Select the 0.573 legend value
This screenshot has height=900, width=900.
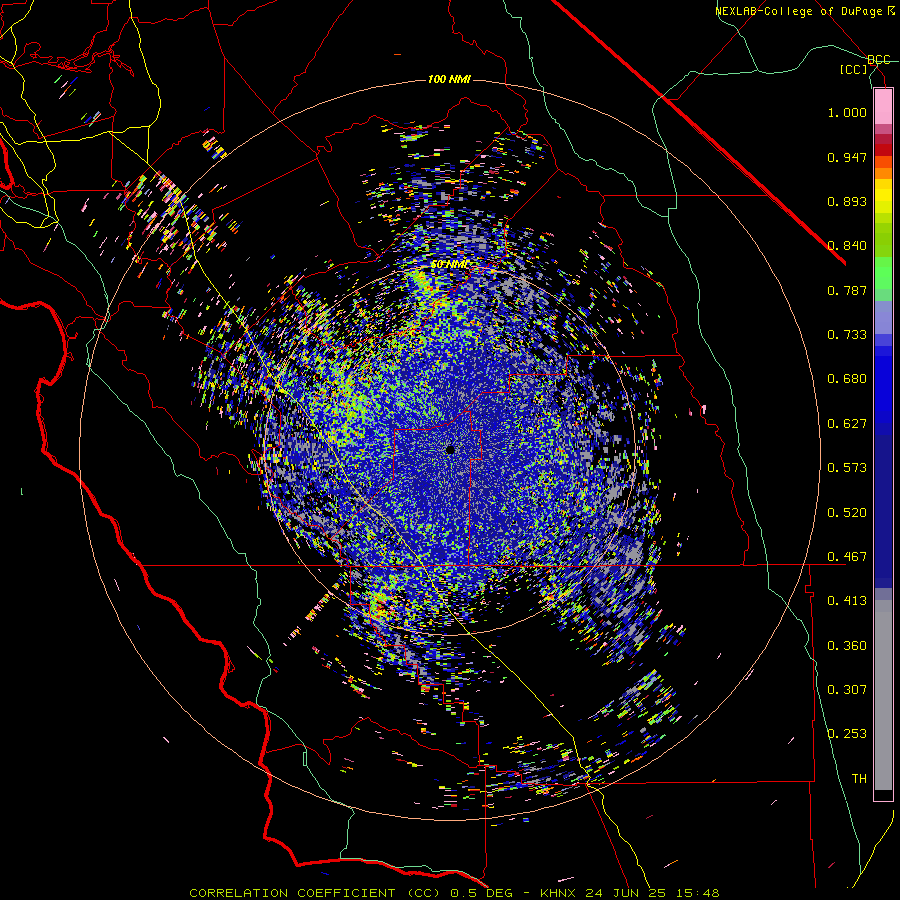click(x=847, y=468)
